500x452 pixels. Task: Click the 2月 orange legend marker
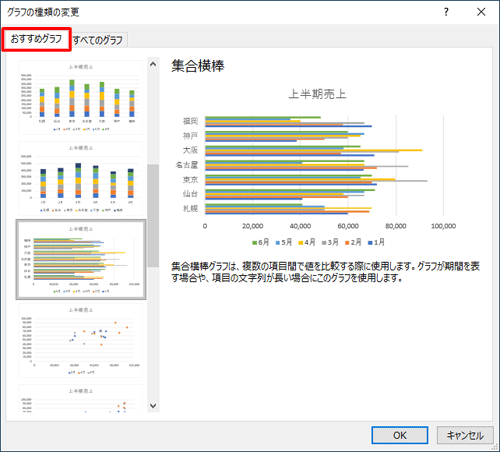(x=347, y=243)
